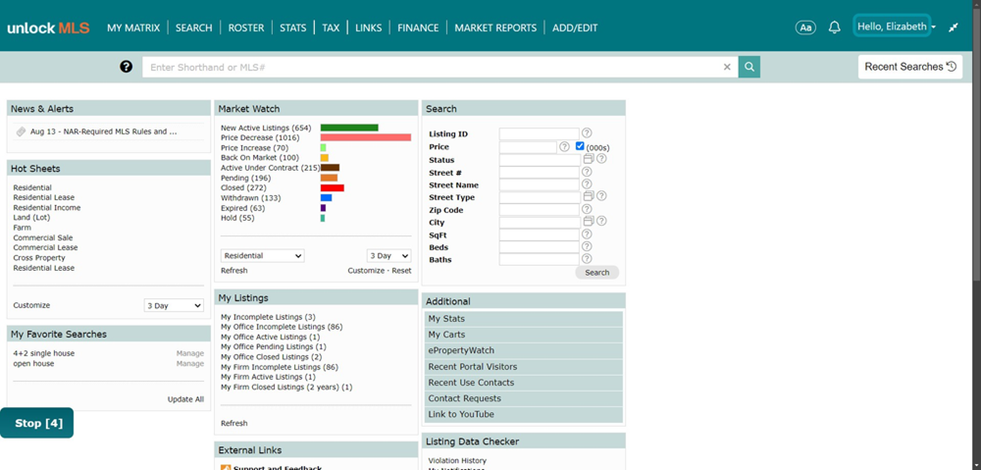The height and width of the screenshot is (470, 981).
Task: Click Reset in Market Watch
Action: (x=402, y=271)
